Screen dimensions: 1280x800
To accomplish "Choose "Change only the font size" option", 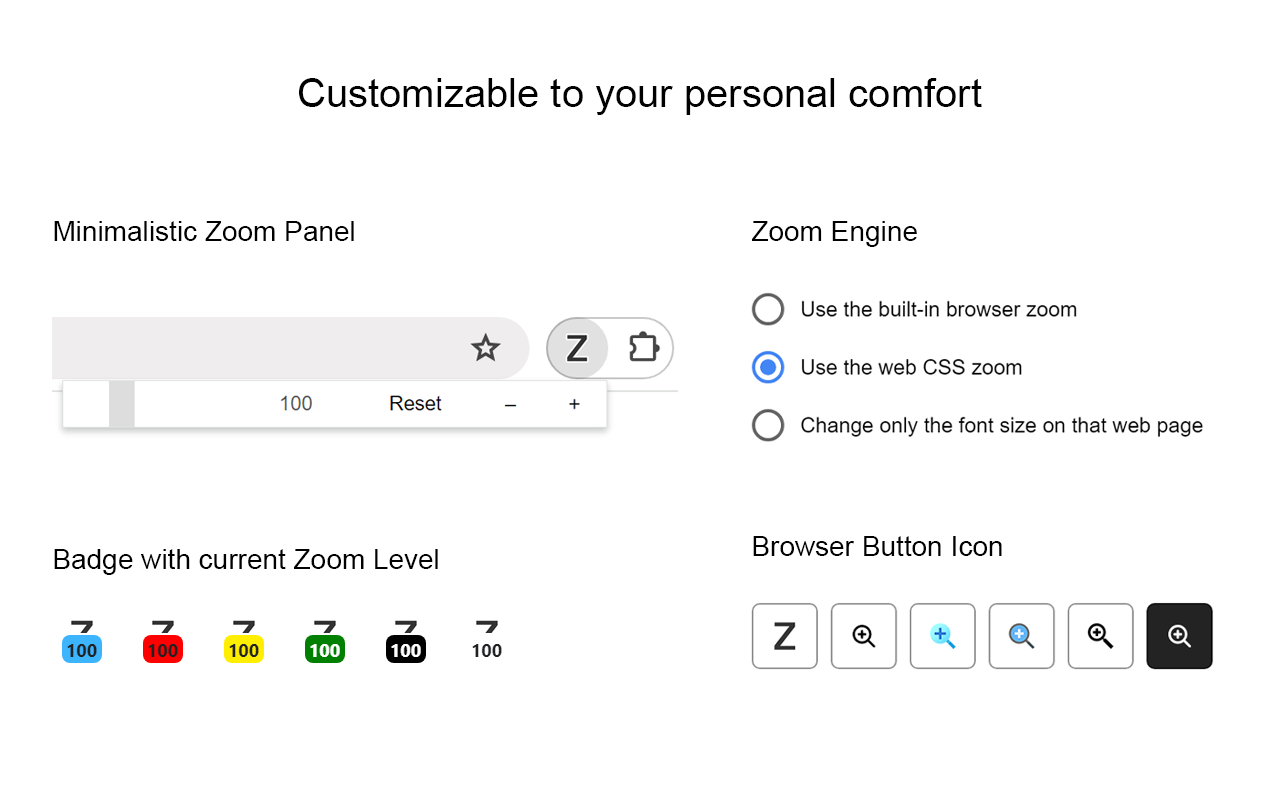I will (x=768, y=425).
